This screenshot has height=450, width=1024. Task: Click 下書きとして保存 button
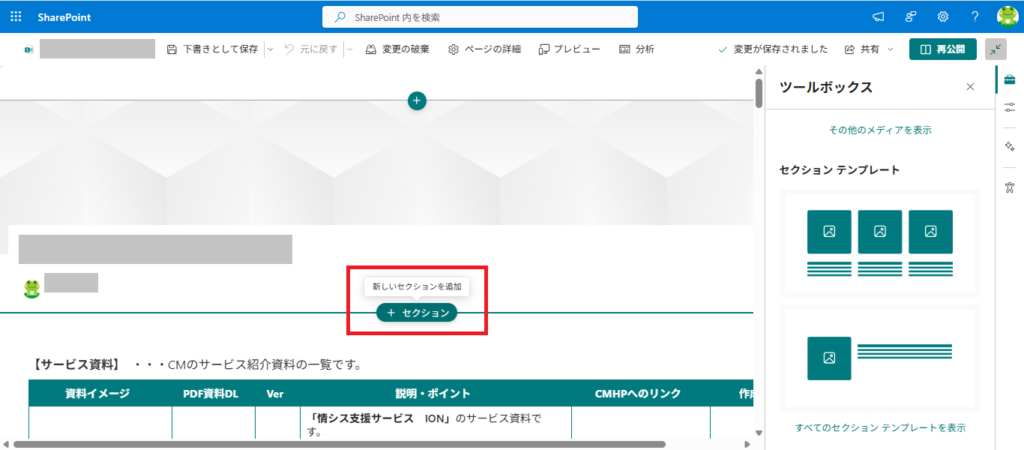click(213, 49)
